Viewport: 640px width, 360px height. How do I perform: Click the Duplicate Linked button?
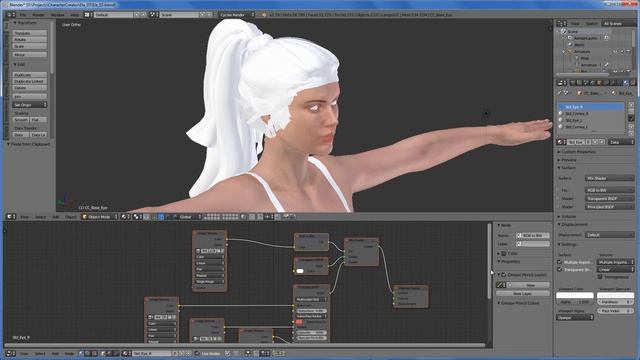[x=30, y=81]
